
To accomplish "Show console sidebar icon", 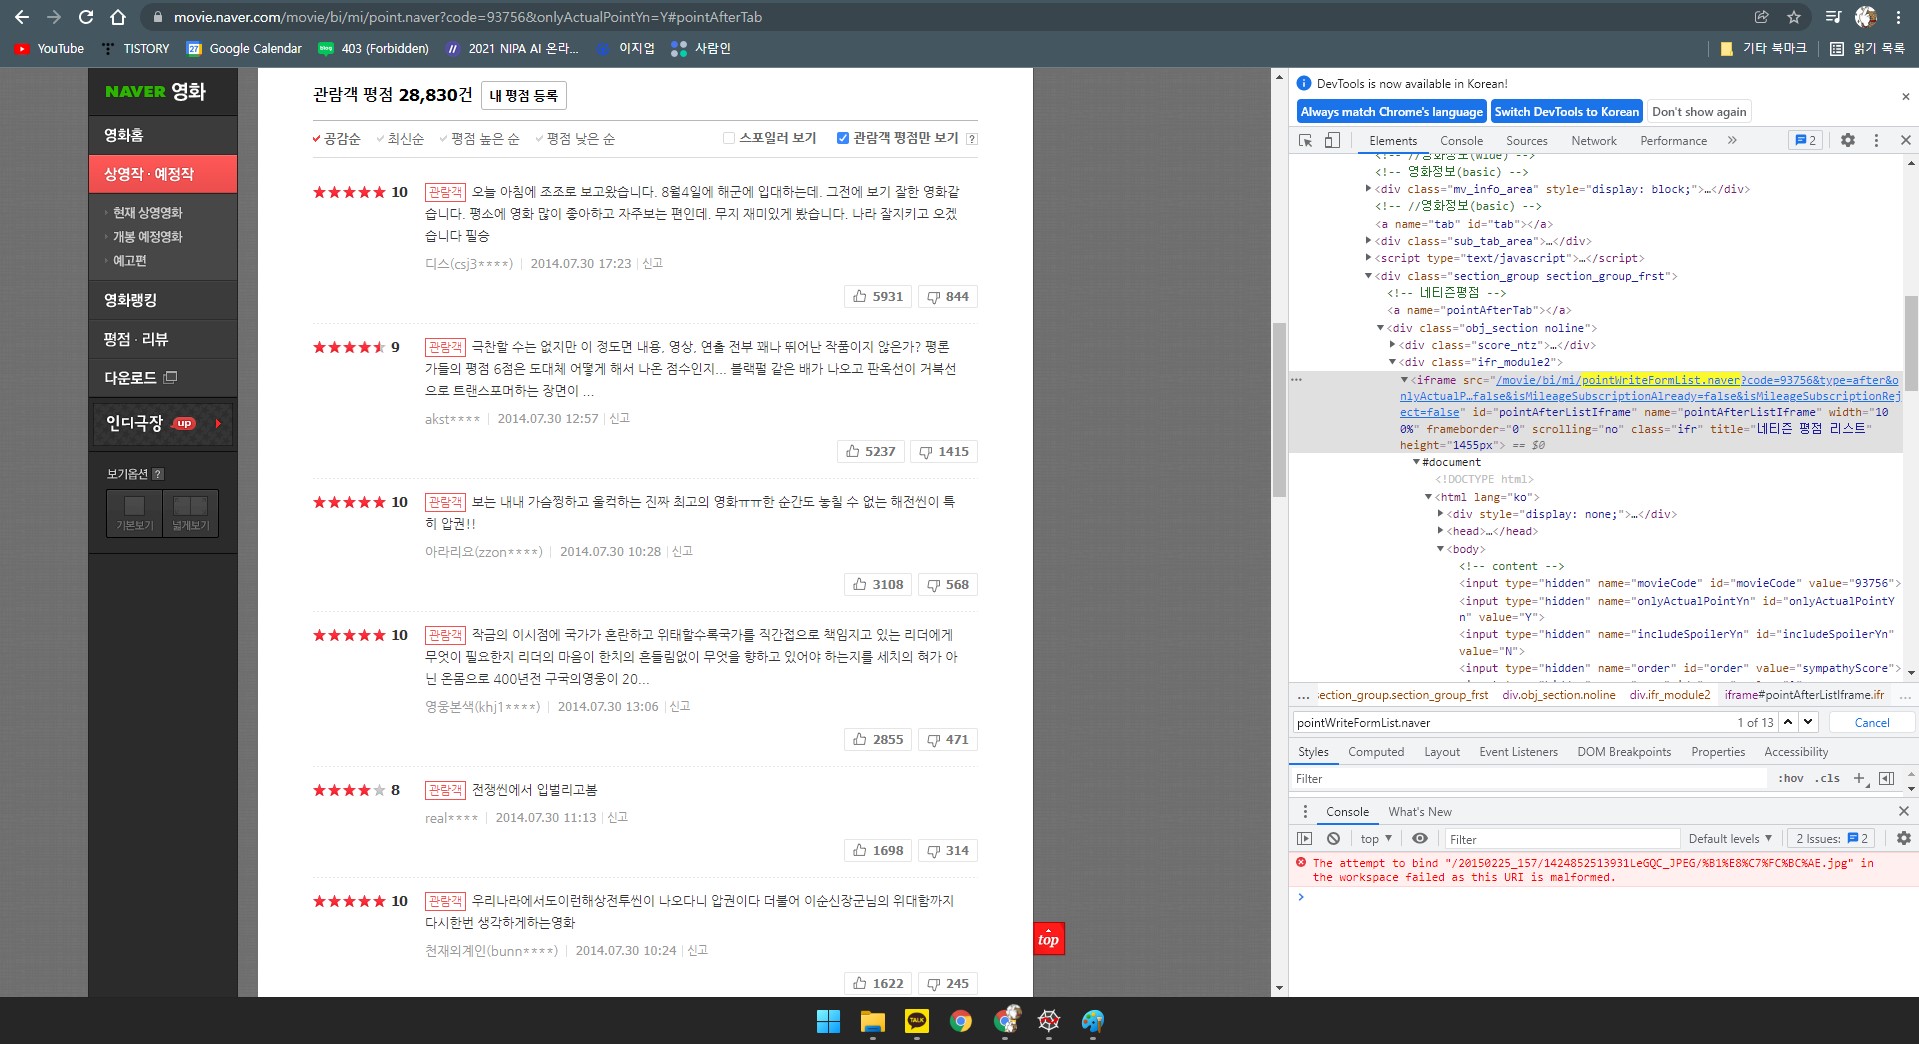I will pyautogui.click(x=1304, y=838).
